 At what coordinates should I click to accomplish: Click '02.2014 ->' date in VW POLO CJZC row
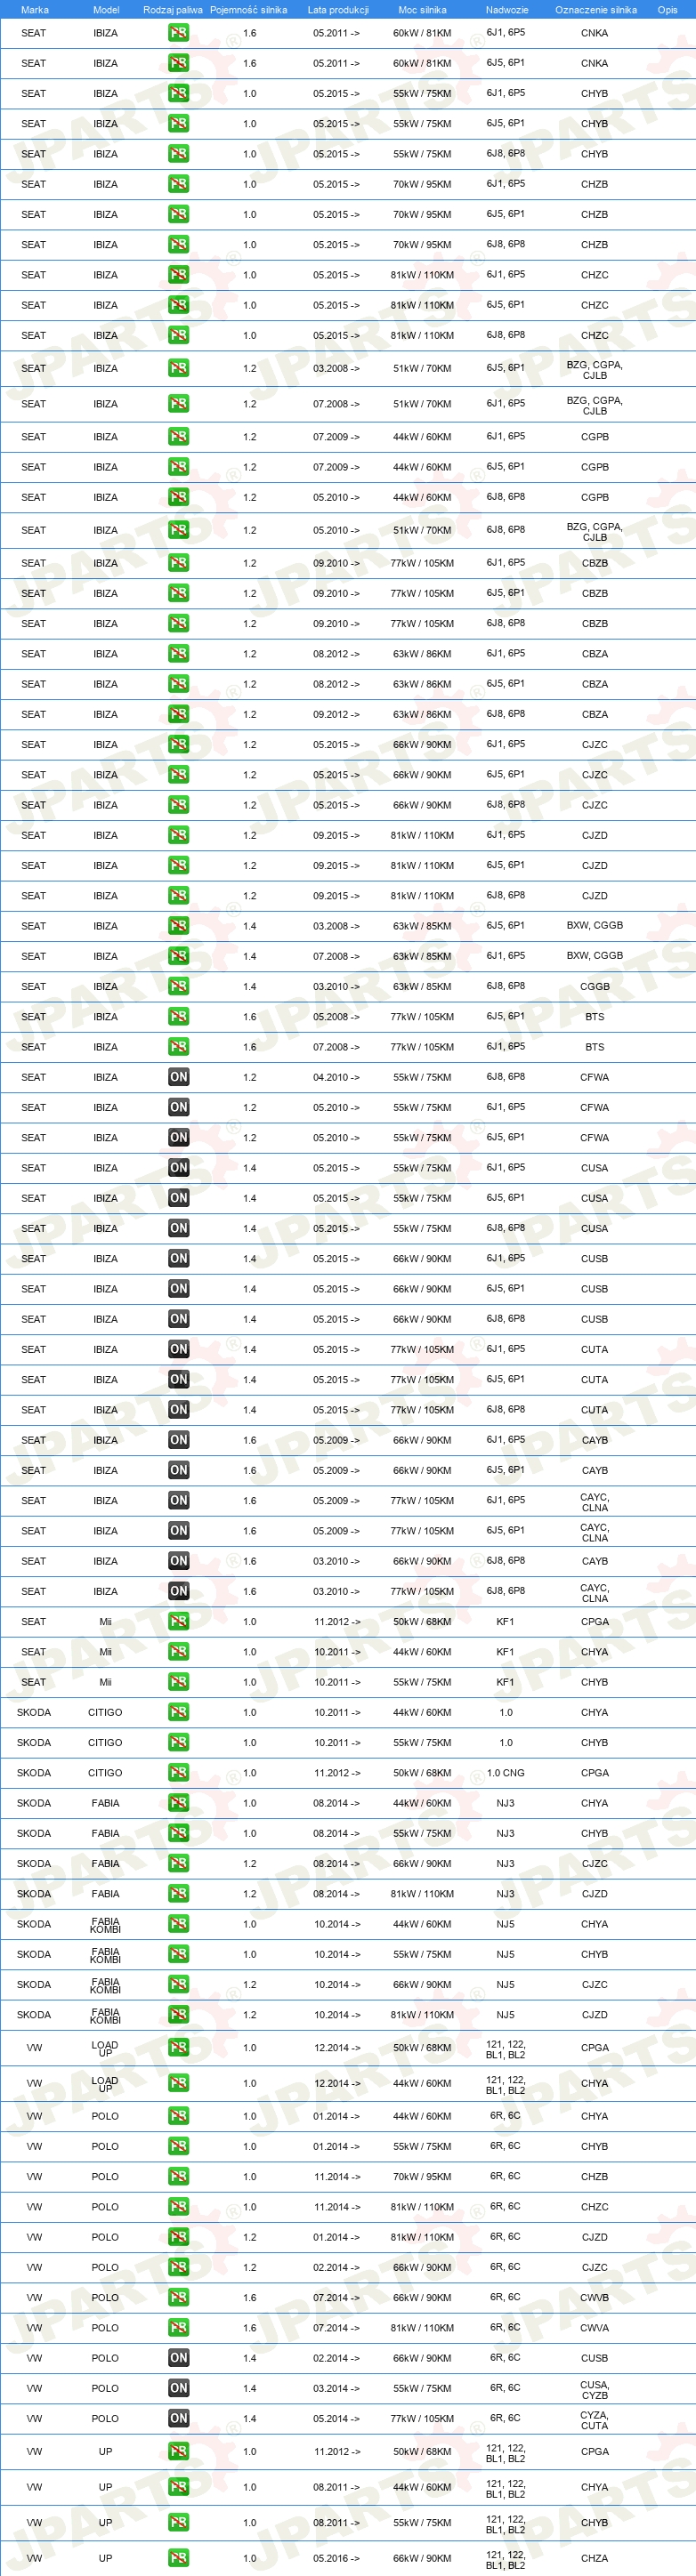[x=336, y=2267]
